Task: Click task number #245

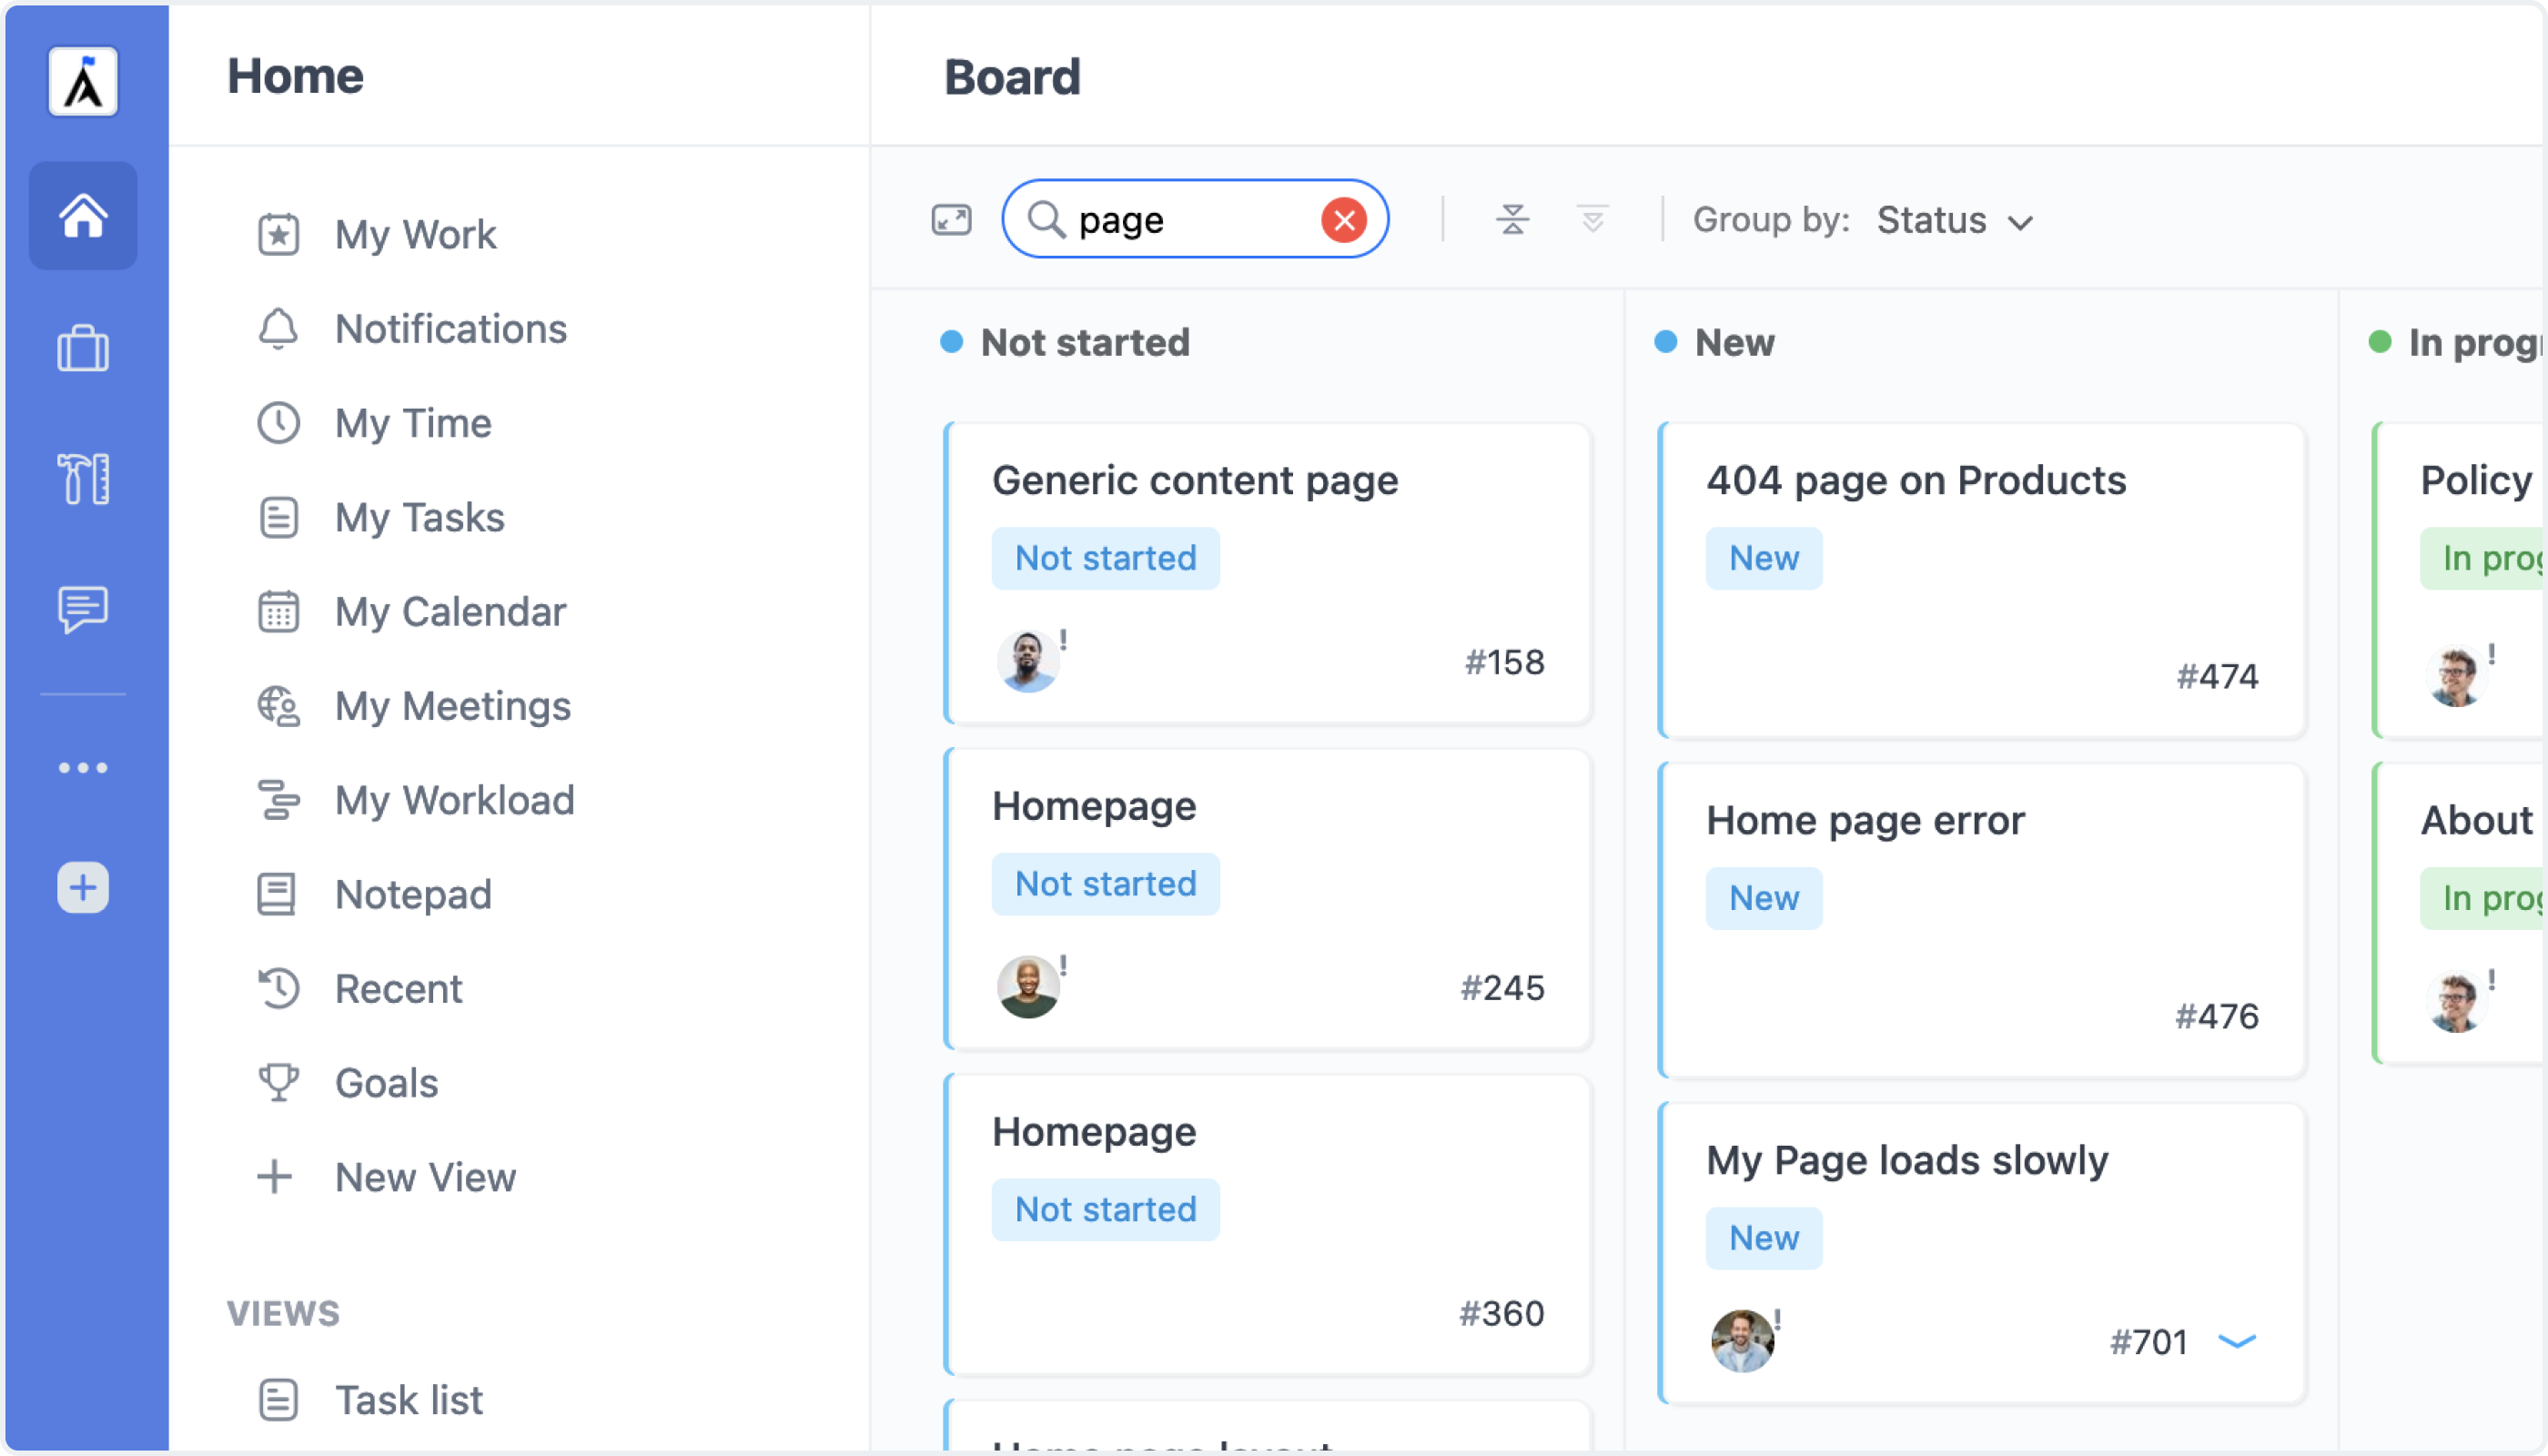Action: click(1502, 988)
